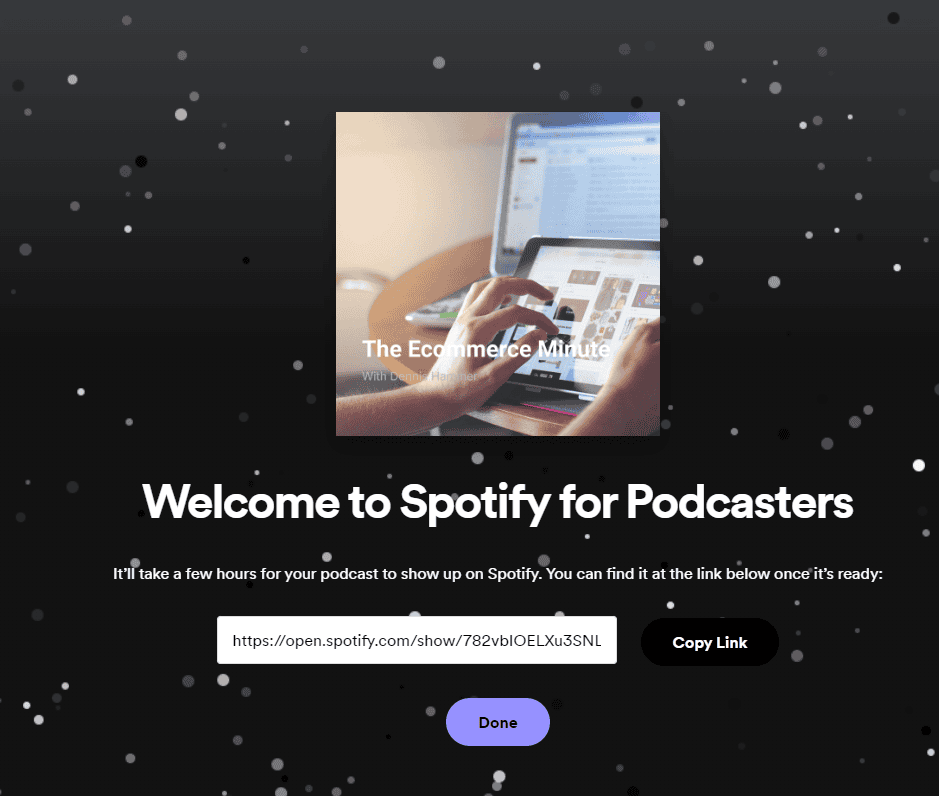Click the word "Spotify" in the large heading
Viewport: 939px width, 796px height.
pyautogui.click(x=475, y=503)
